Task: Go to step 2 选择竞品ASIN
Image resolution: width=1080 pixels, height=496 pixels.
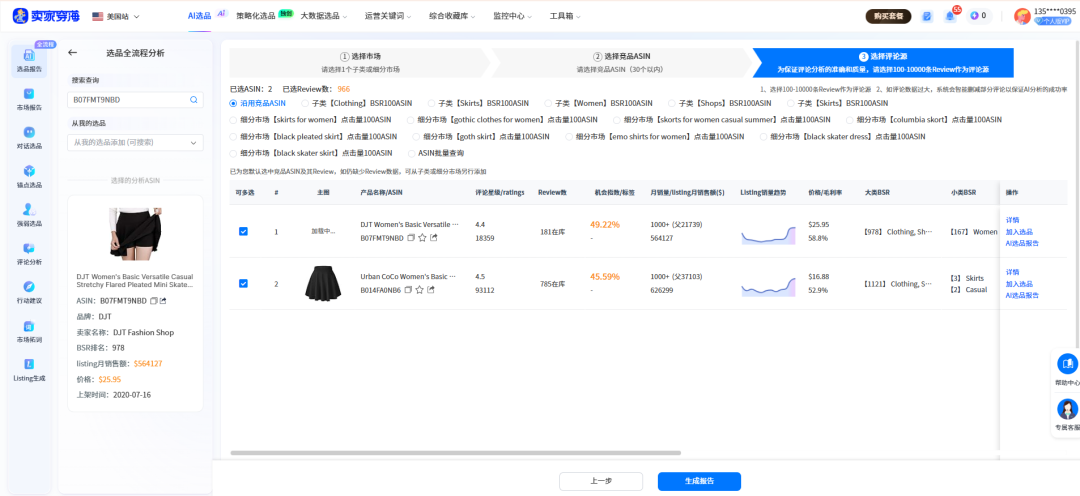Action: click(x=621, y=62)
